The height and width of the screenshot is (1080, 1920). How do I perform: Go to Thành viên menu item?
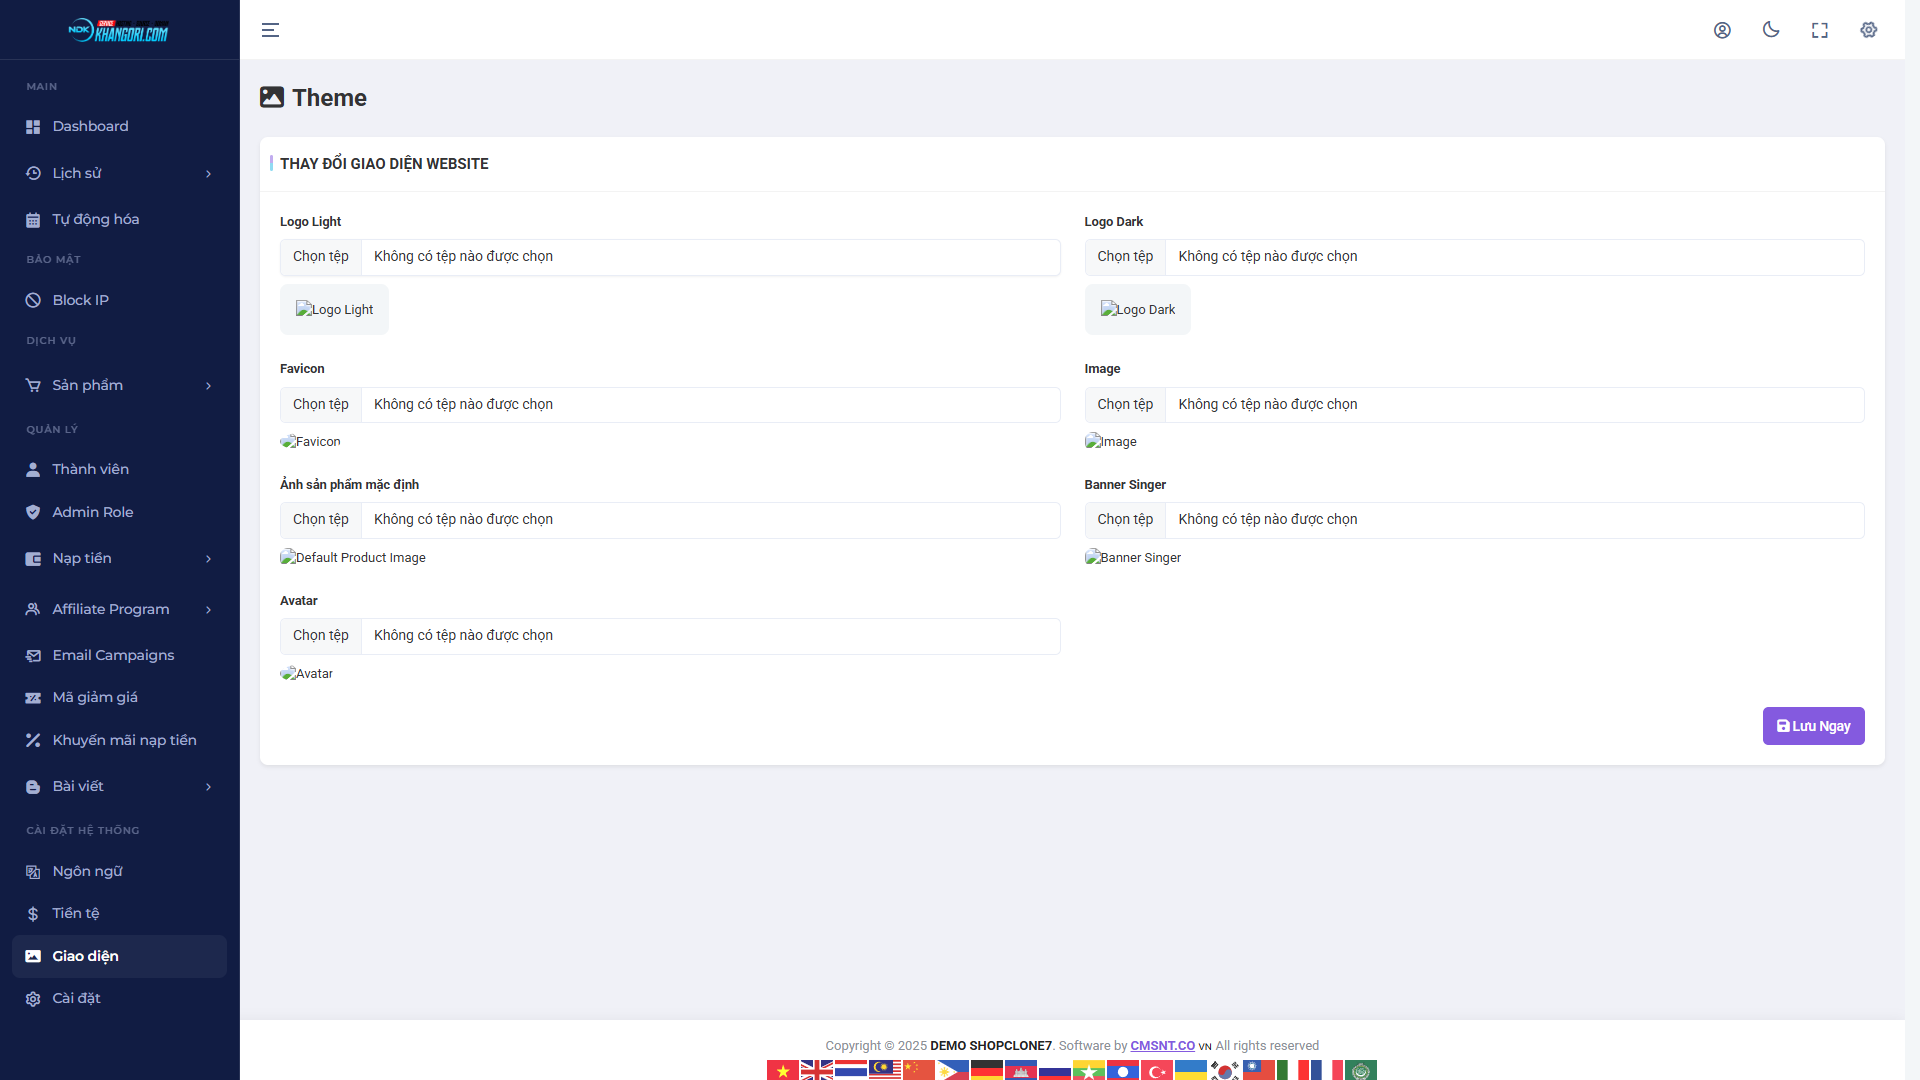pyautogui.click(x=90, y=470)
